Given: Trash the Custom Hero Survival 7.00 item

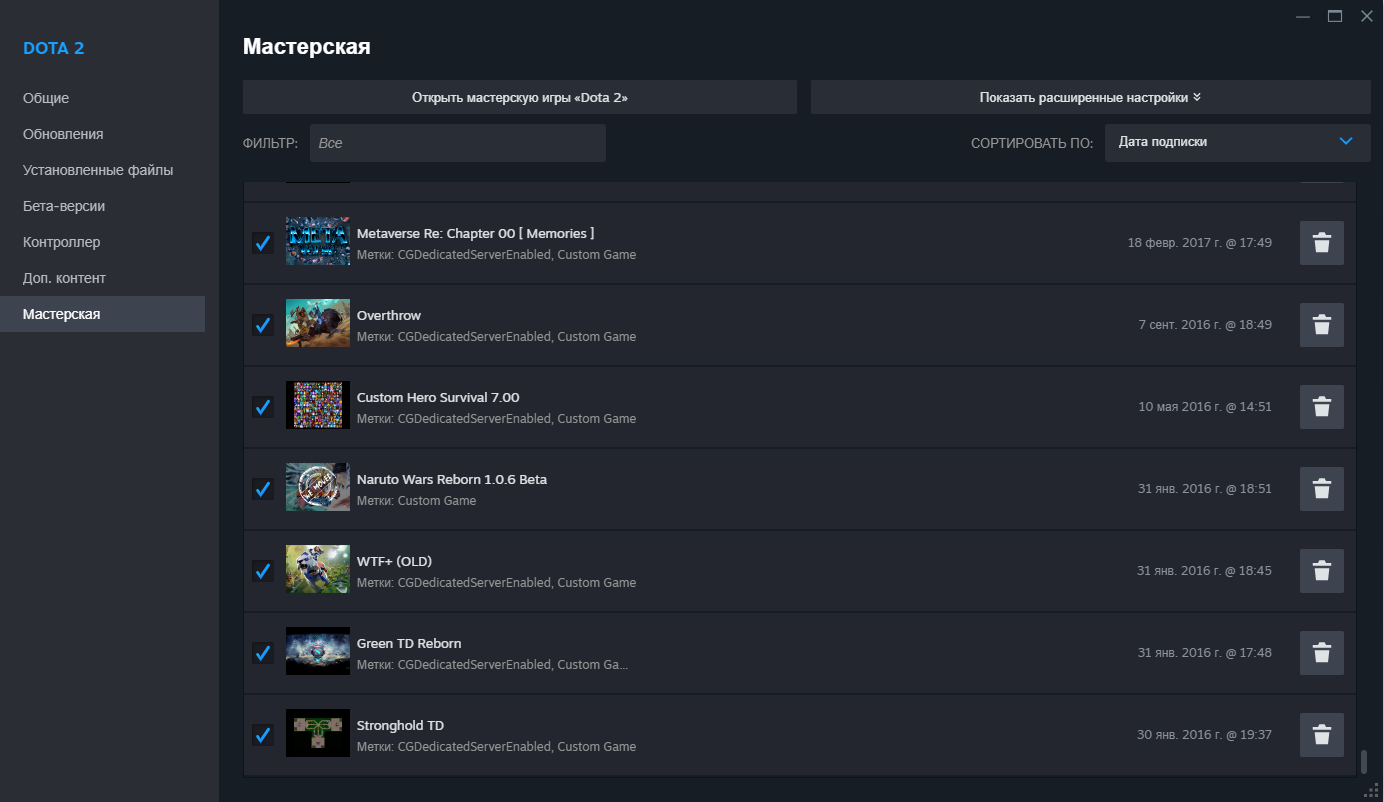Looking at the screenshot, I should (x=1321, y=407).
